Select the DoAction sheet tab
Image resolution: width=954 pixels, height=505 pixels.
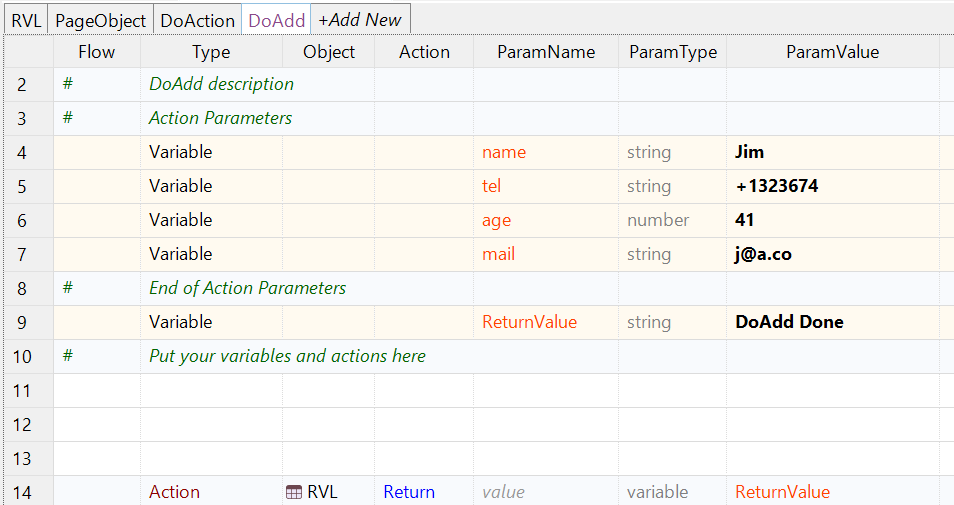pyautogui.click(x=197, y=20)
